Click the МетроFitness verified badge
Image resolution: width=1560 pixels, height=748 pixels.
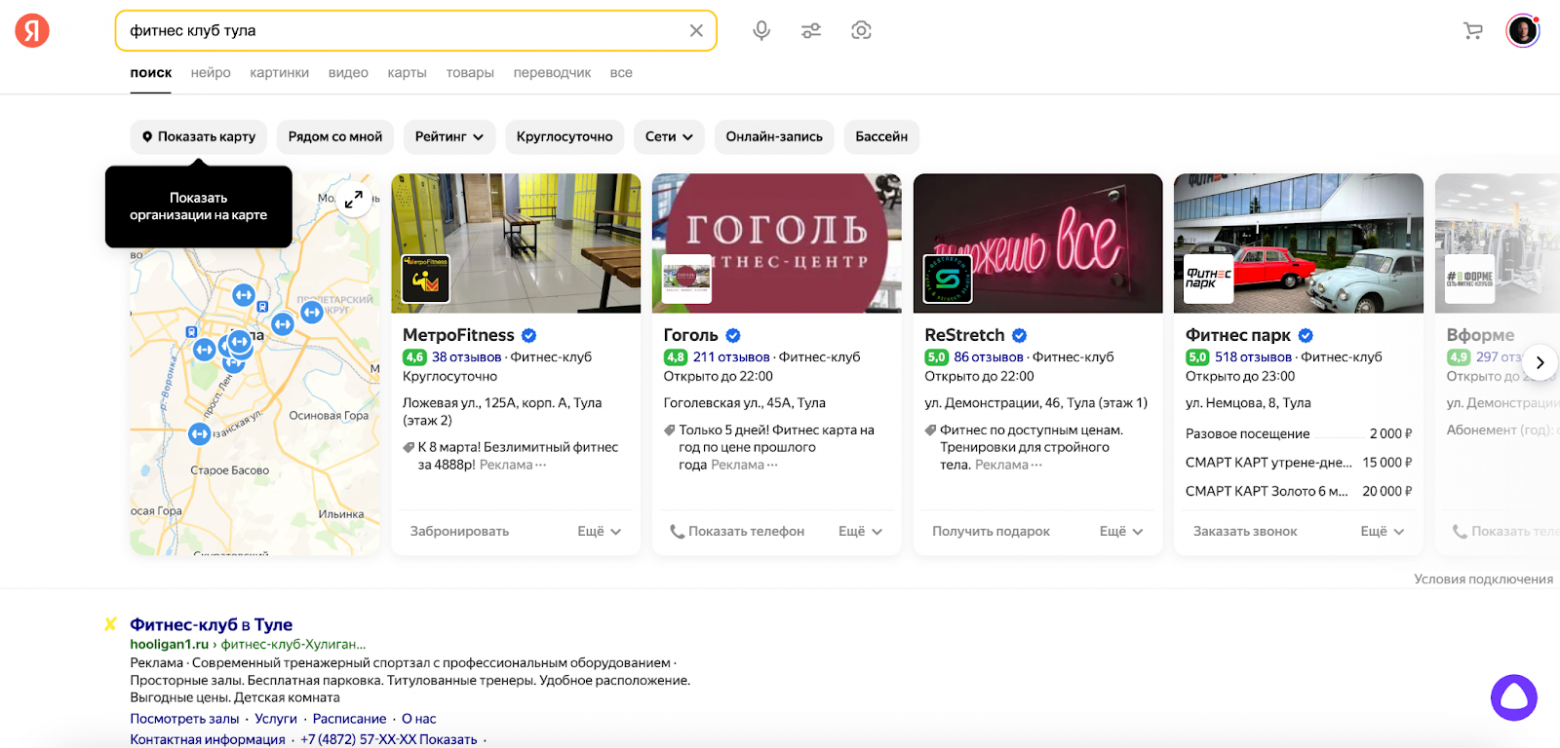point(529,335)
